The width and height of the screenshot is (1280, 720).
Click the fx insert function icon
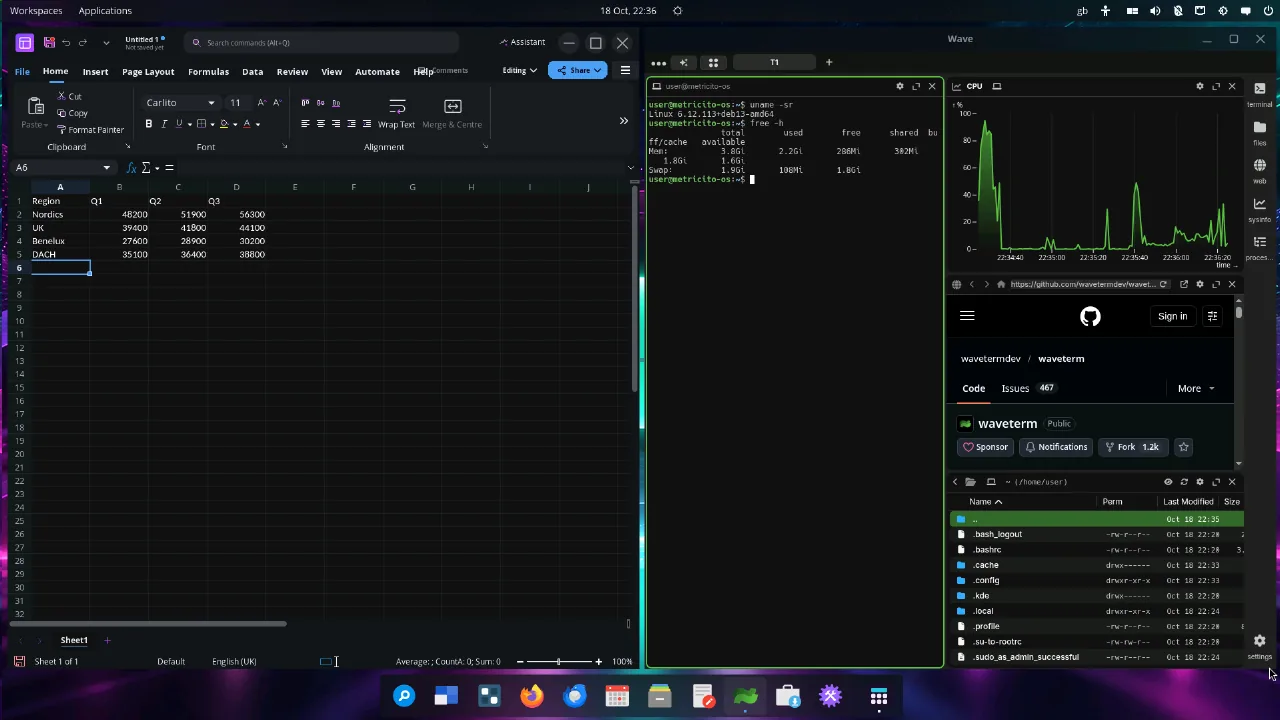point(131,168)
